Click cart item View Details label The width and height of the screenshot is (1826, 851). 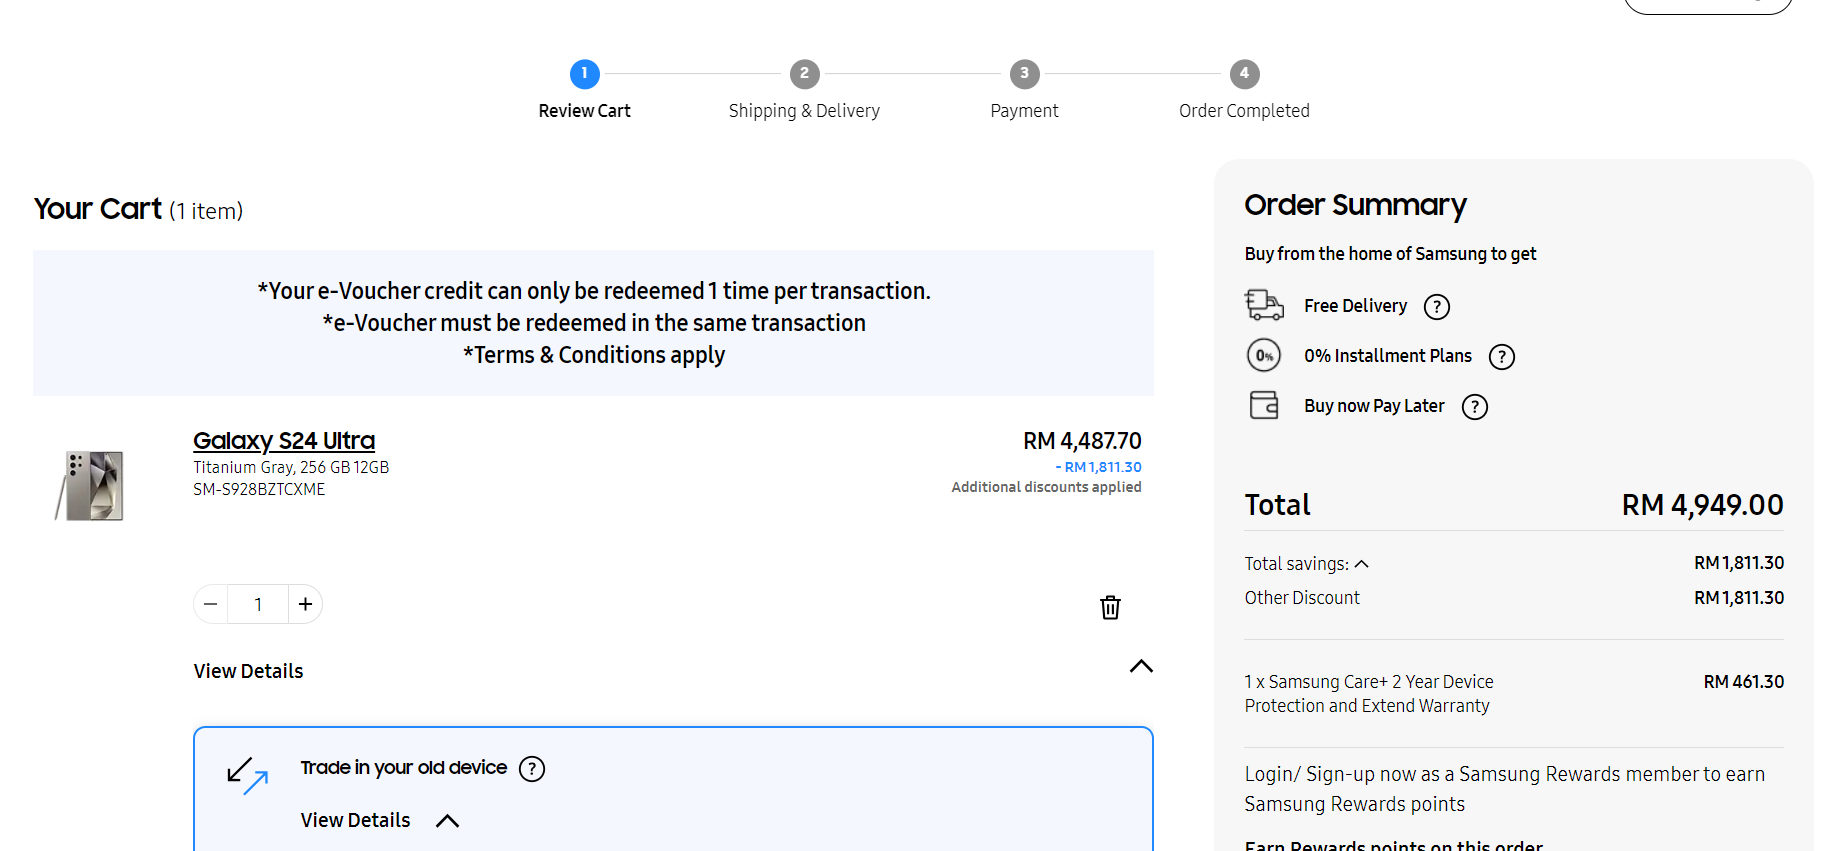pos(248,671)
